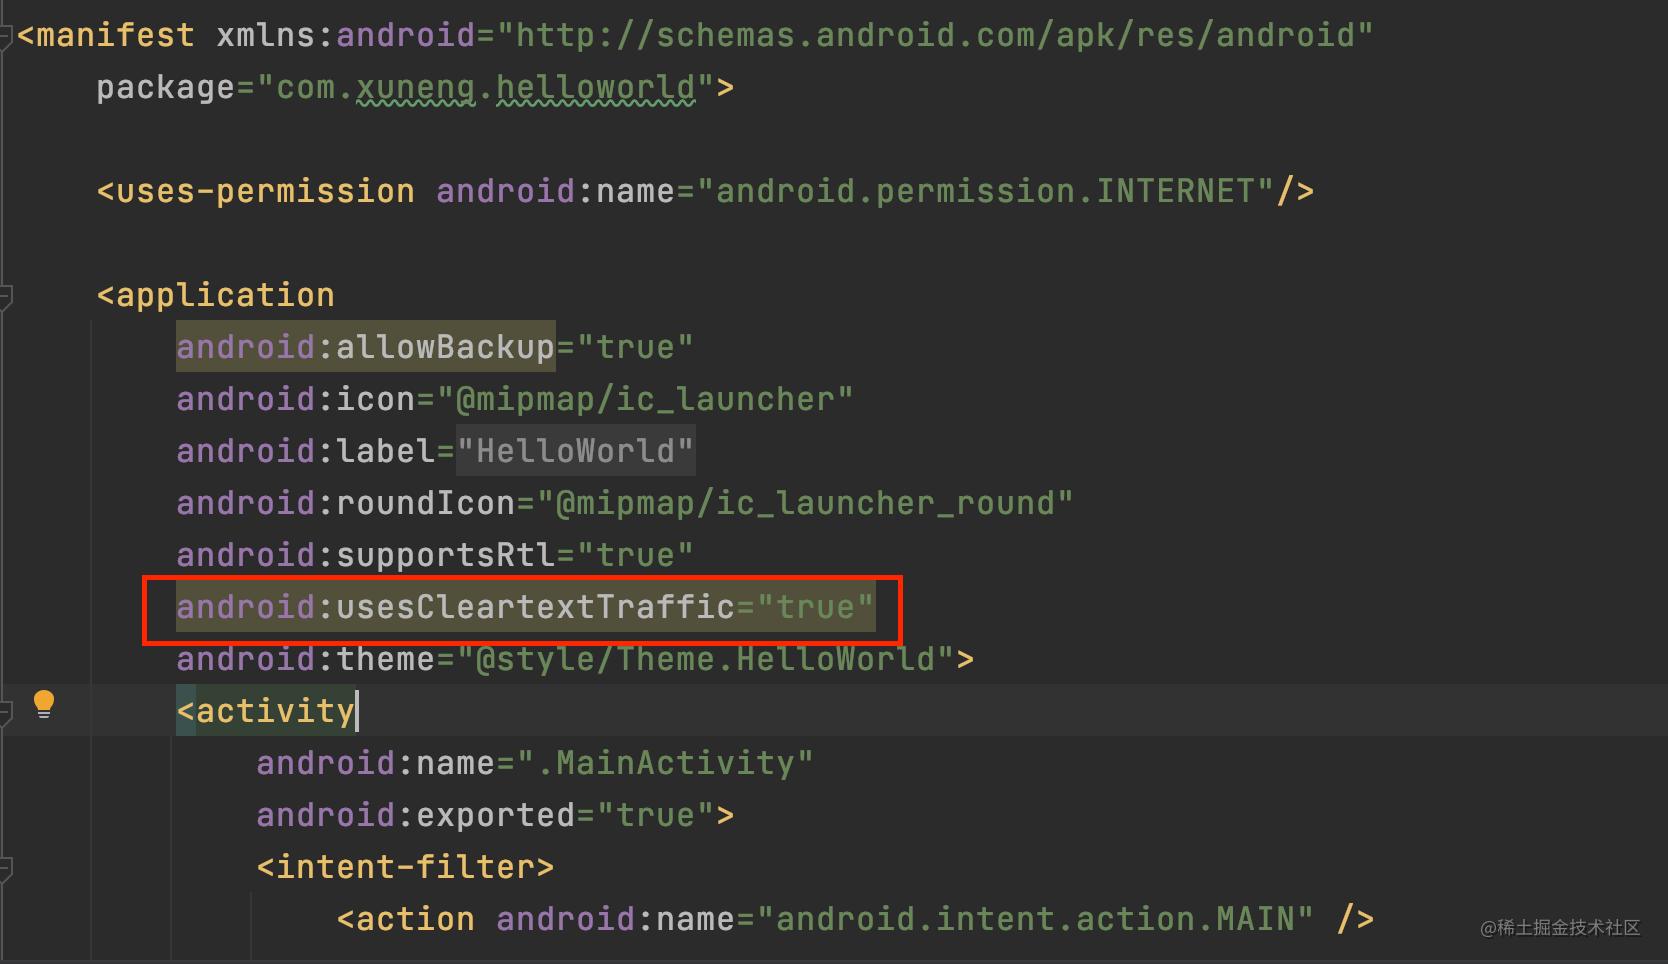1668x964 pixels.
Task: Click the @mipmap/ic_launcher_round value
Action: click(x=805, y=503)
